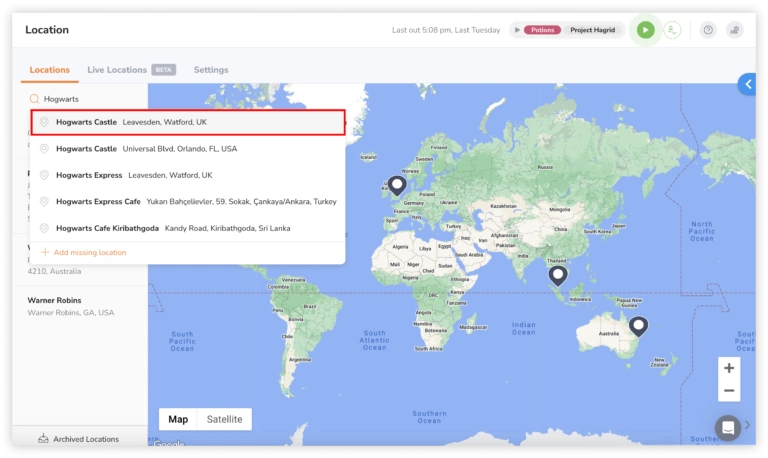This screenshot has height=458, width=768.
Task: Click the BETA badge on Live Locations
Action: (164, 70)
